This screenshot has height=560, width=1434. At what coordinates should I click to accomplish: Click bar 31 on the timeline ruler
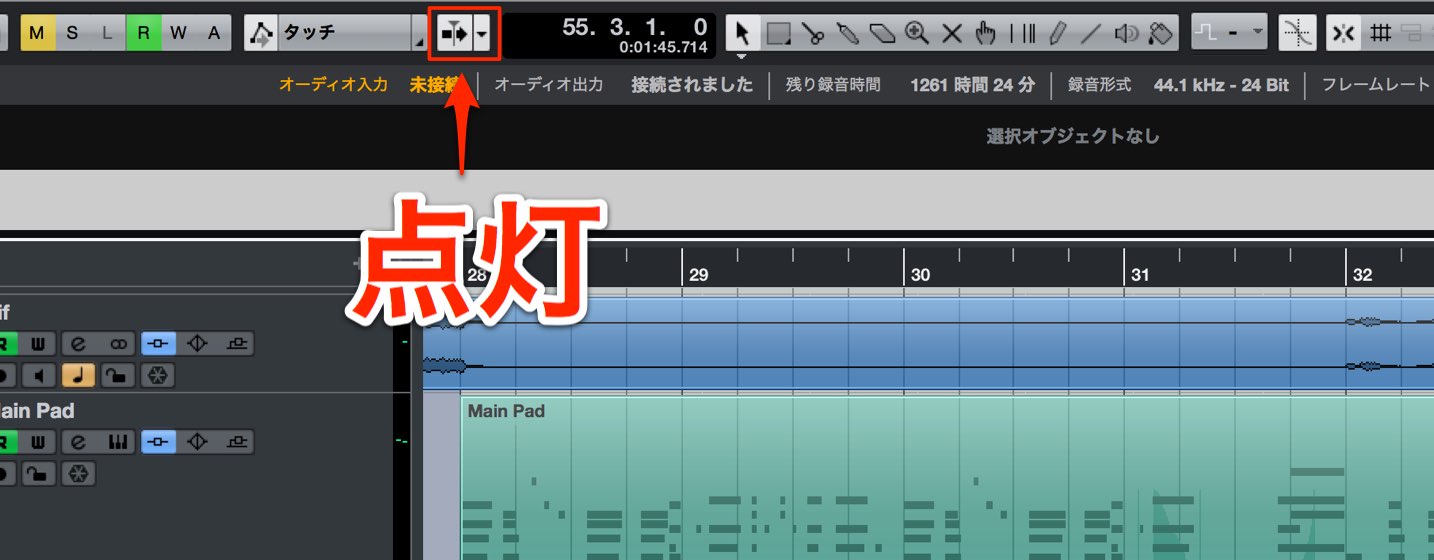click(1140, 275)
